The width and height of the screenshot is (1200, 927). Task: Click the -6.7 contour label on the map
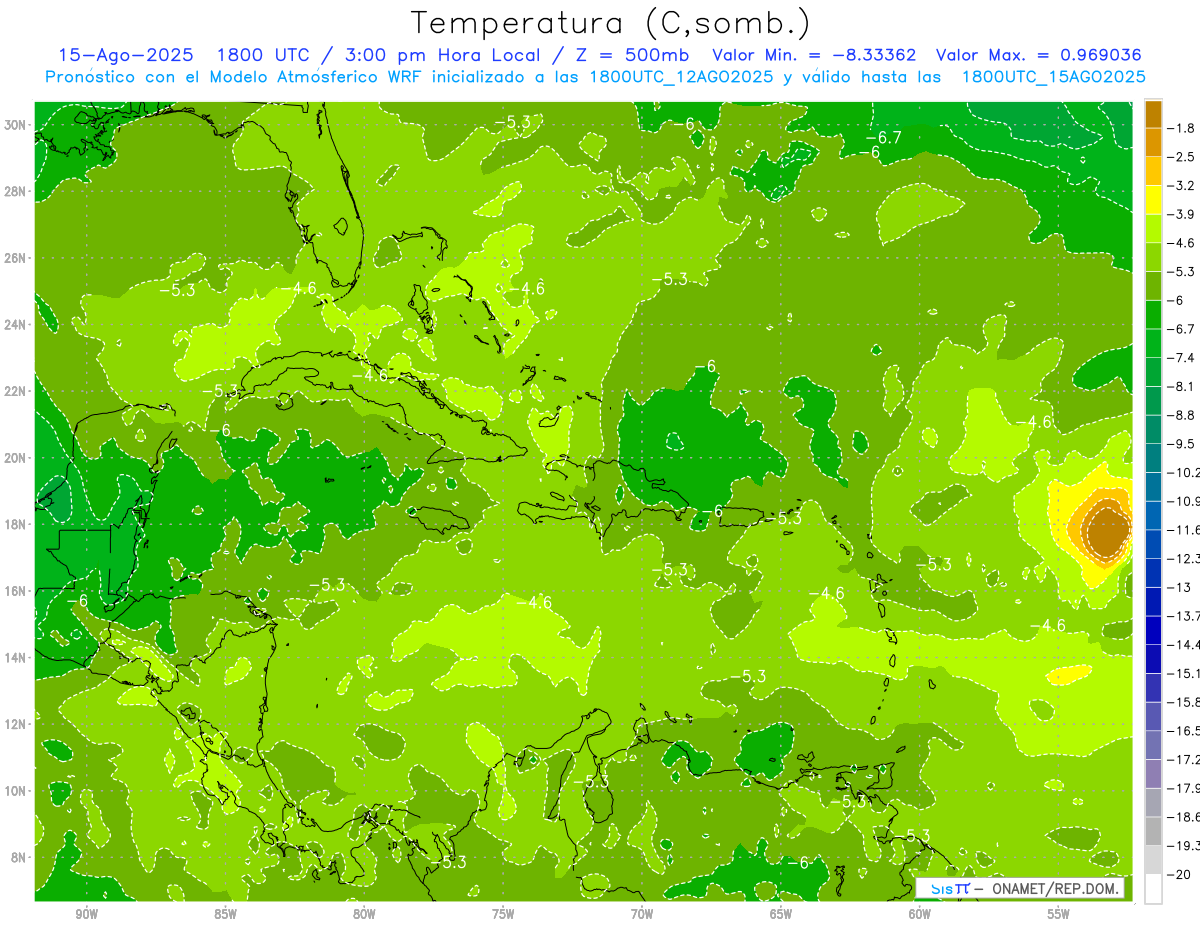coord(884,137)
